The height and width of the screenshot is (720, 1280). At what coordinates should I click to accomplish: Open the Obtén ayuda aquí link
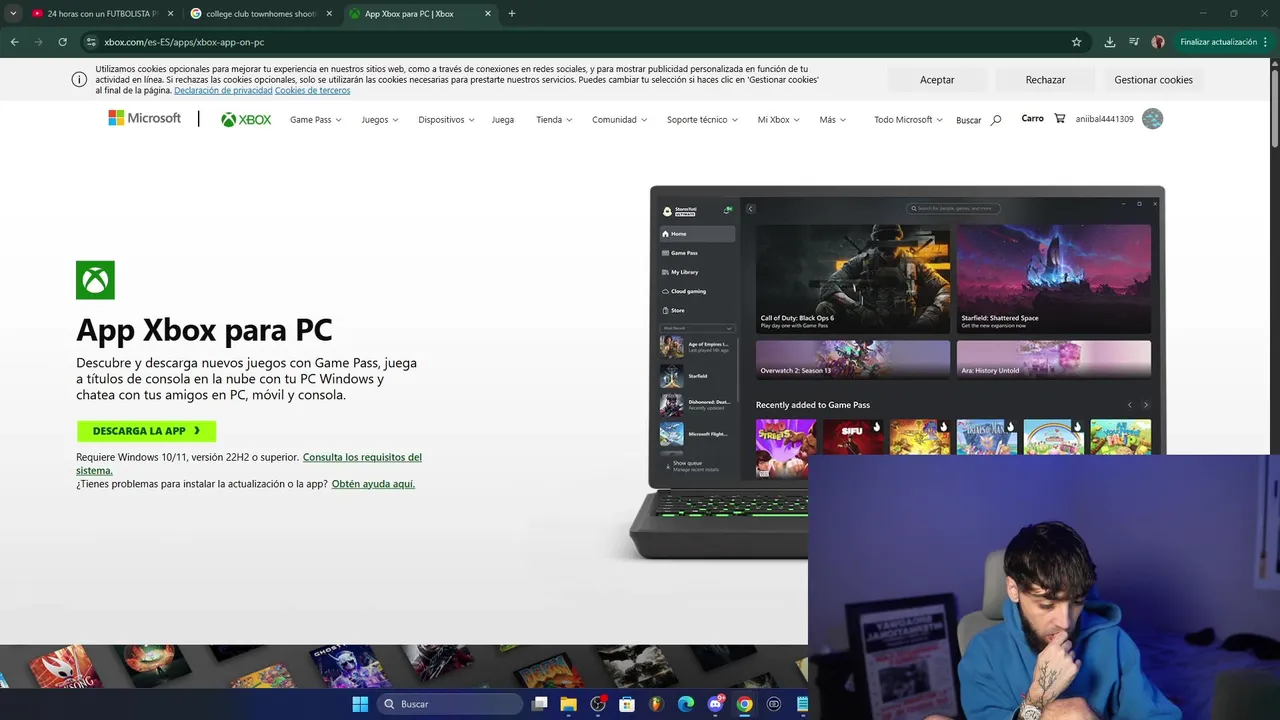tap(373, 484)
